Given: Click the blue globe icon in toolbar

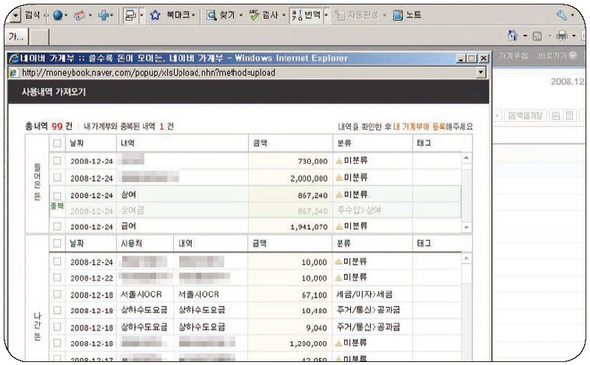Looking at the screenshot, I should click(x=57, y=15).
